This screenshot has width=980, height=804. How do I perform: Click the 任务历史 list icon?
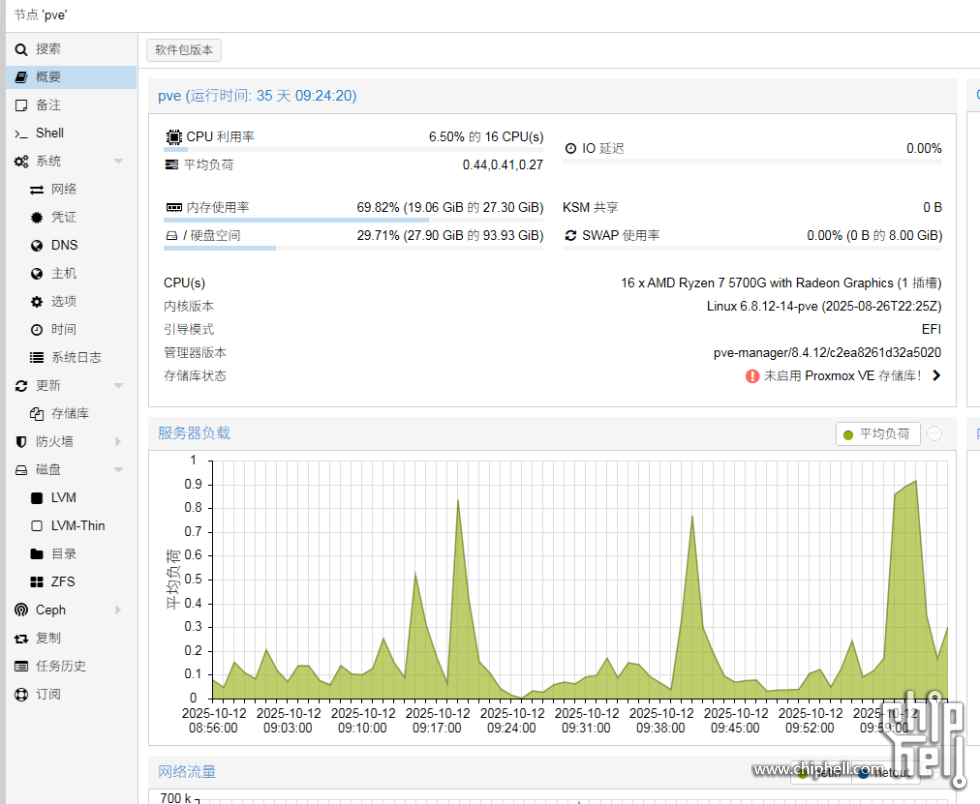click(21, 666)
